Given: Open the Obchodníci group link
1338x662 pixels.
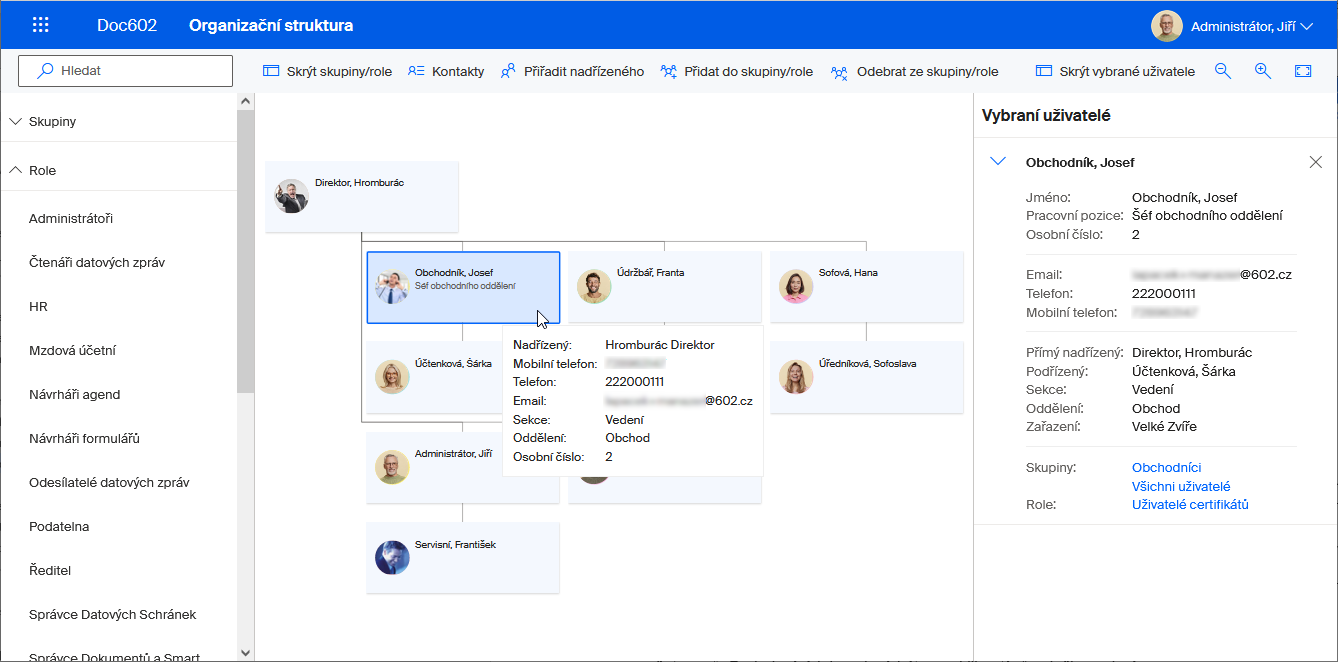Looking at the screenshot, I should point(1166,467).
